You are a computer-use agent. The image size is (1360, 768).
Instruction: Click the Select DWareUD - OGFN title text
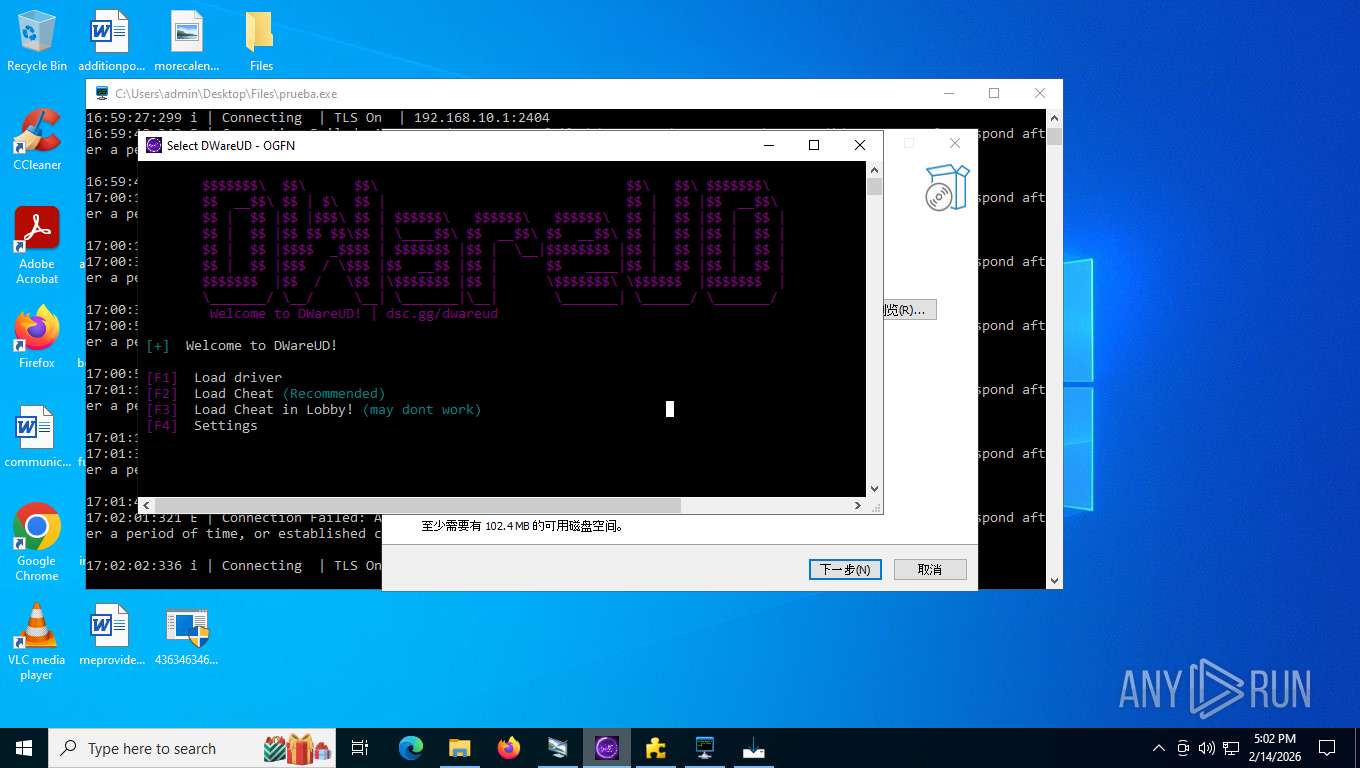[x=231, y=145]
